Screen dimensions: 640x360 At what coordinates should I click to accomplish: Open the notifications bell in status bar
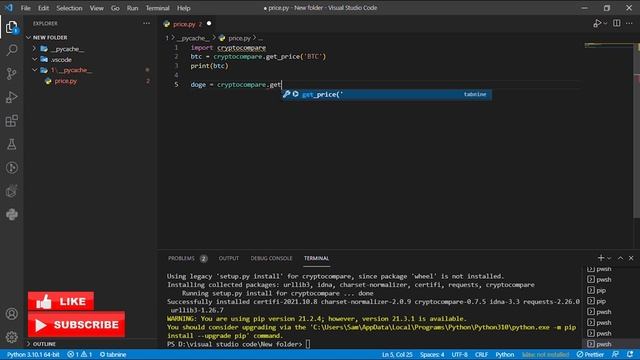pyautogui.click(x=630, y=354)
